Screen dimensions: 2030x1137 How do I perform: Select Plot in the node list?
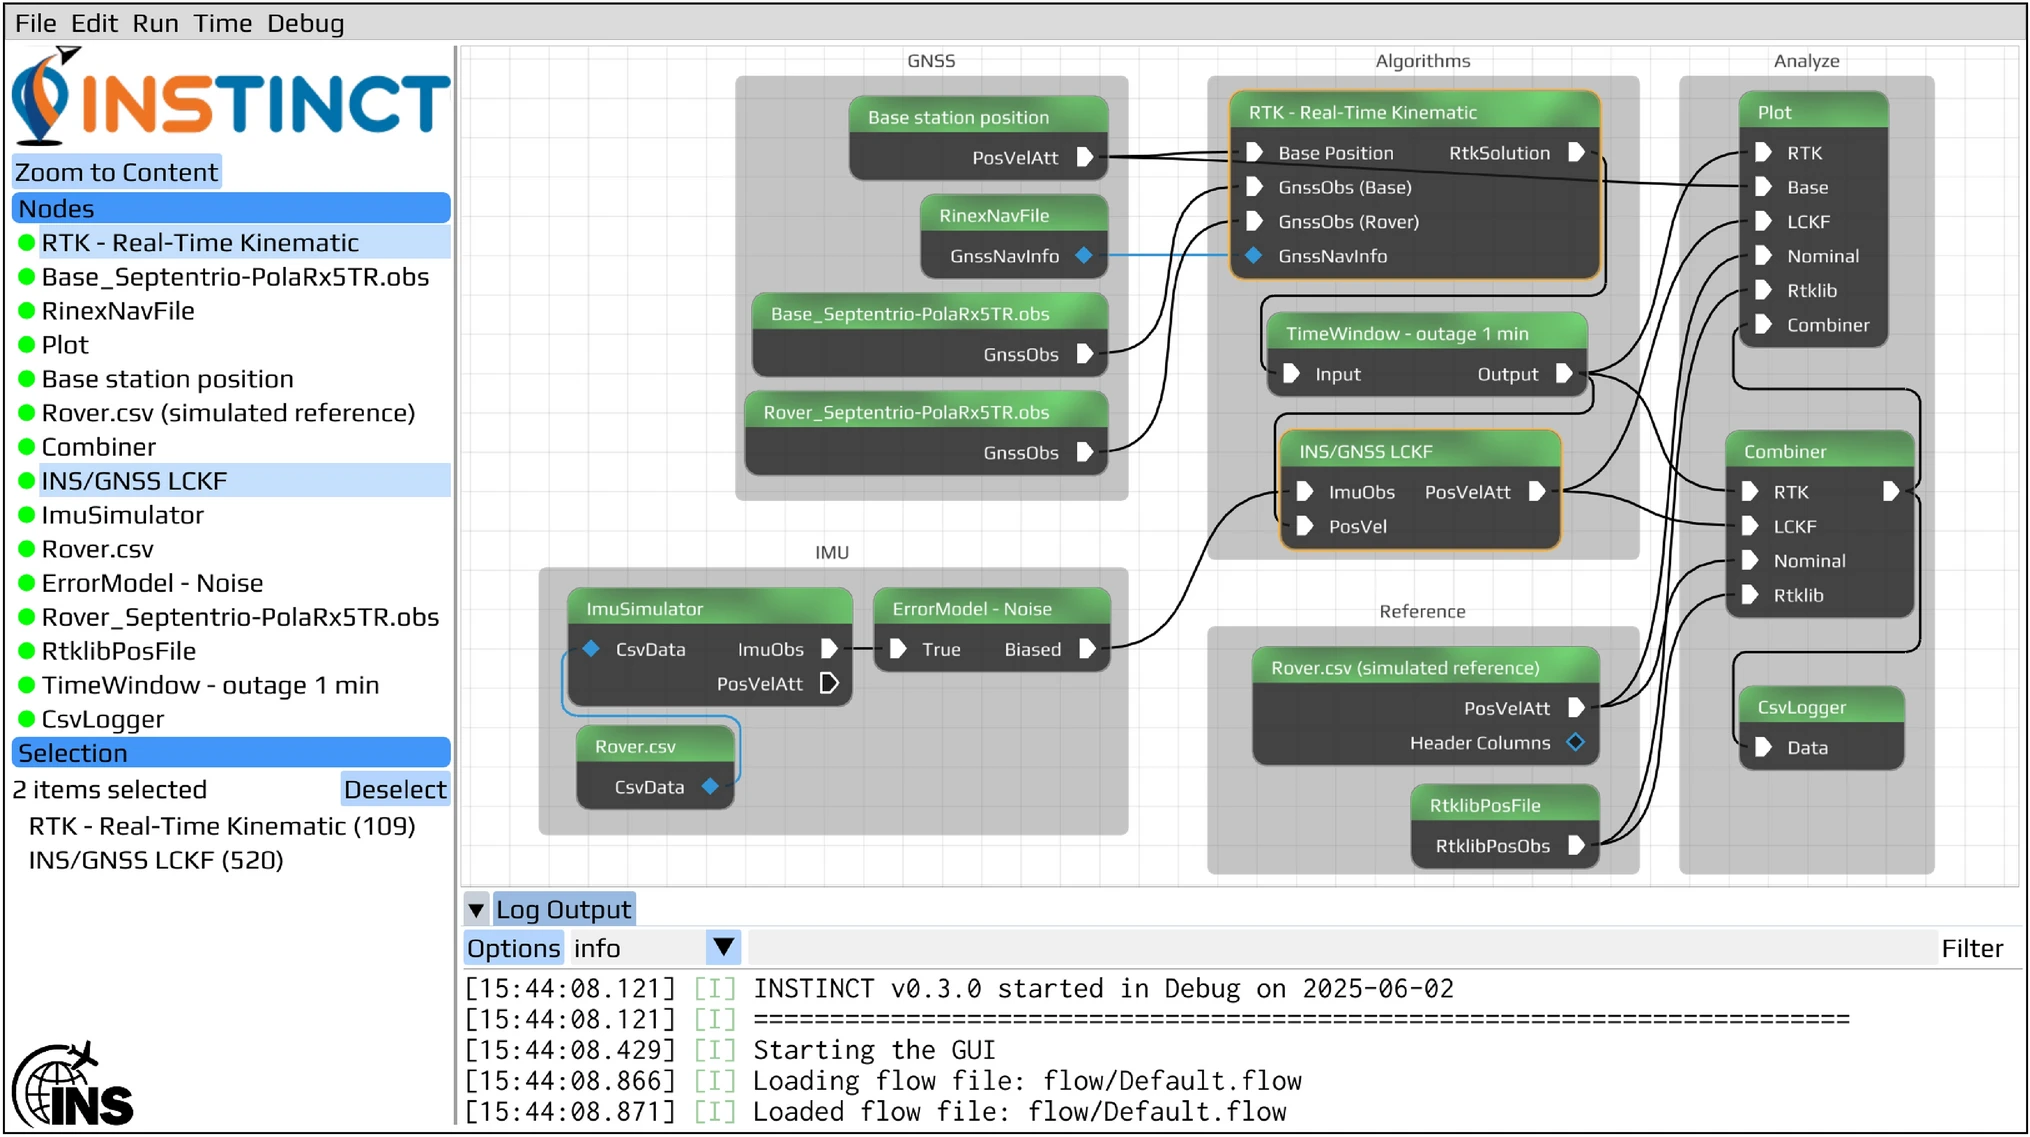point(65,345)
